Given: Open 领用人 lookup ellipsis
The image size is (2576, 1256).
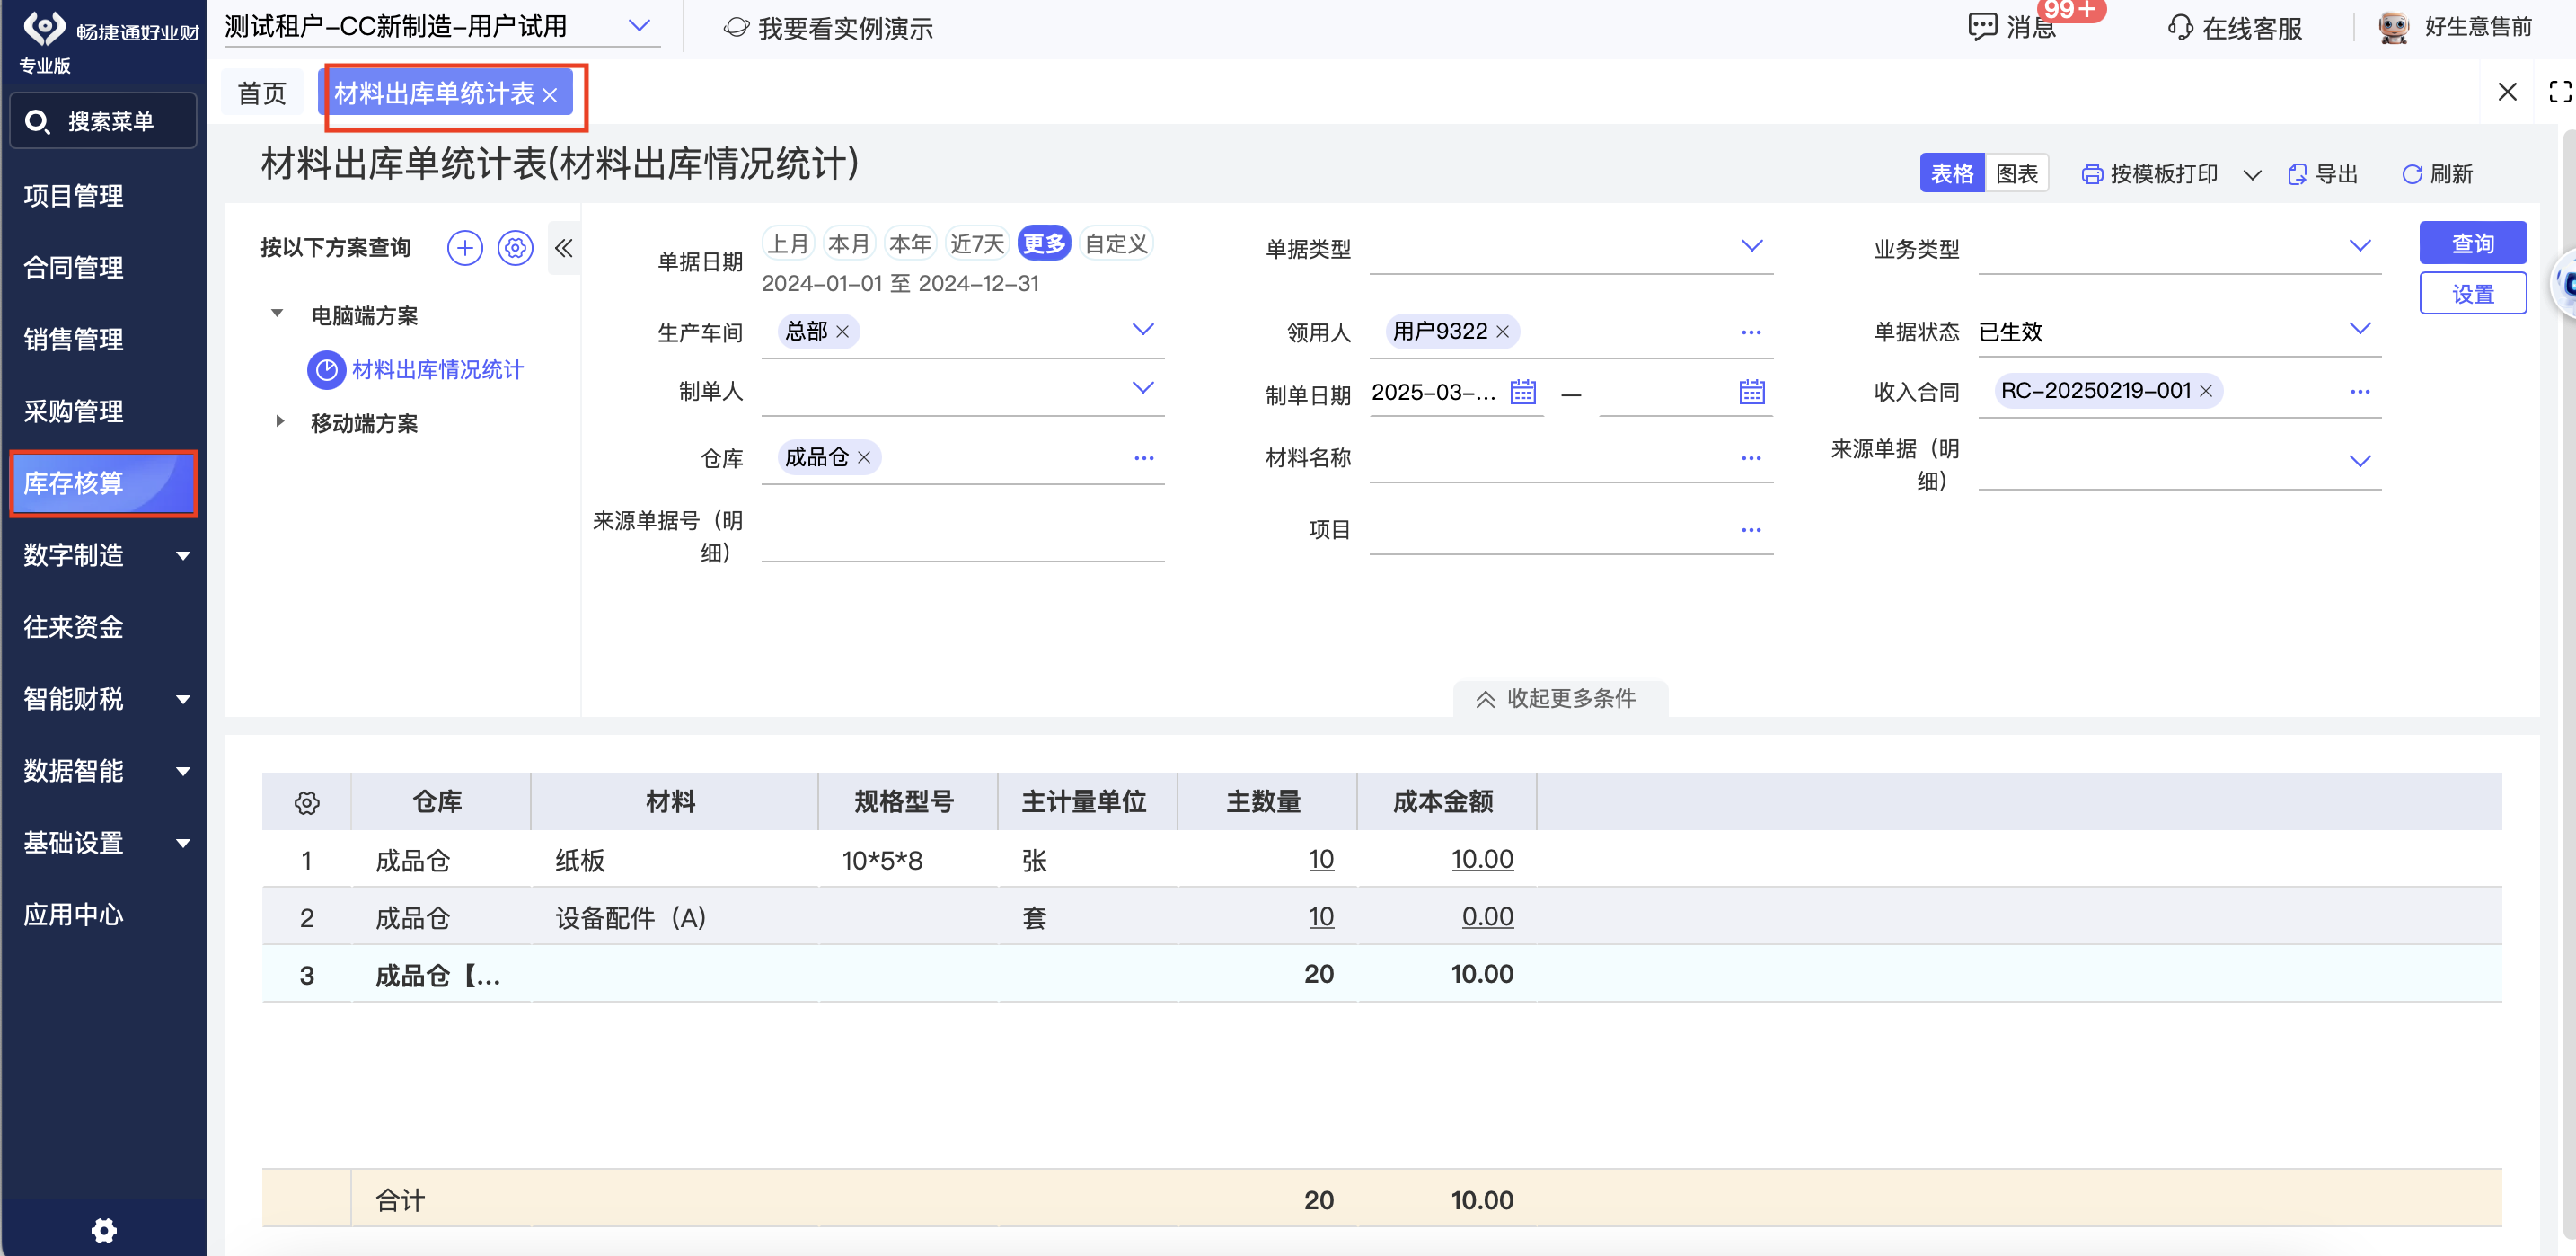Looking at the screenshot, I should [x=1751, y=332].
